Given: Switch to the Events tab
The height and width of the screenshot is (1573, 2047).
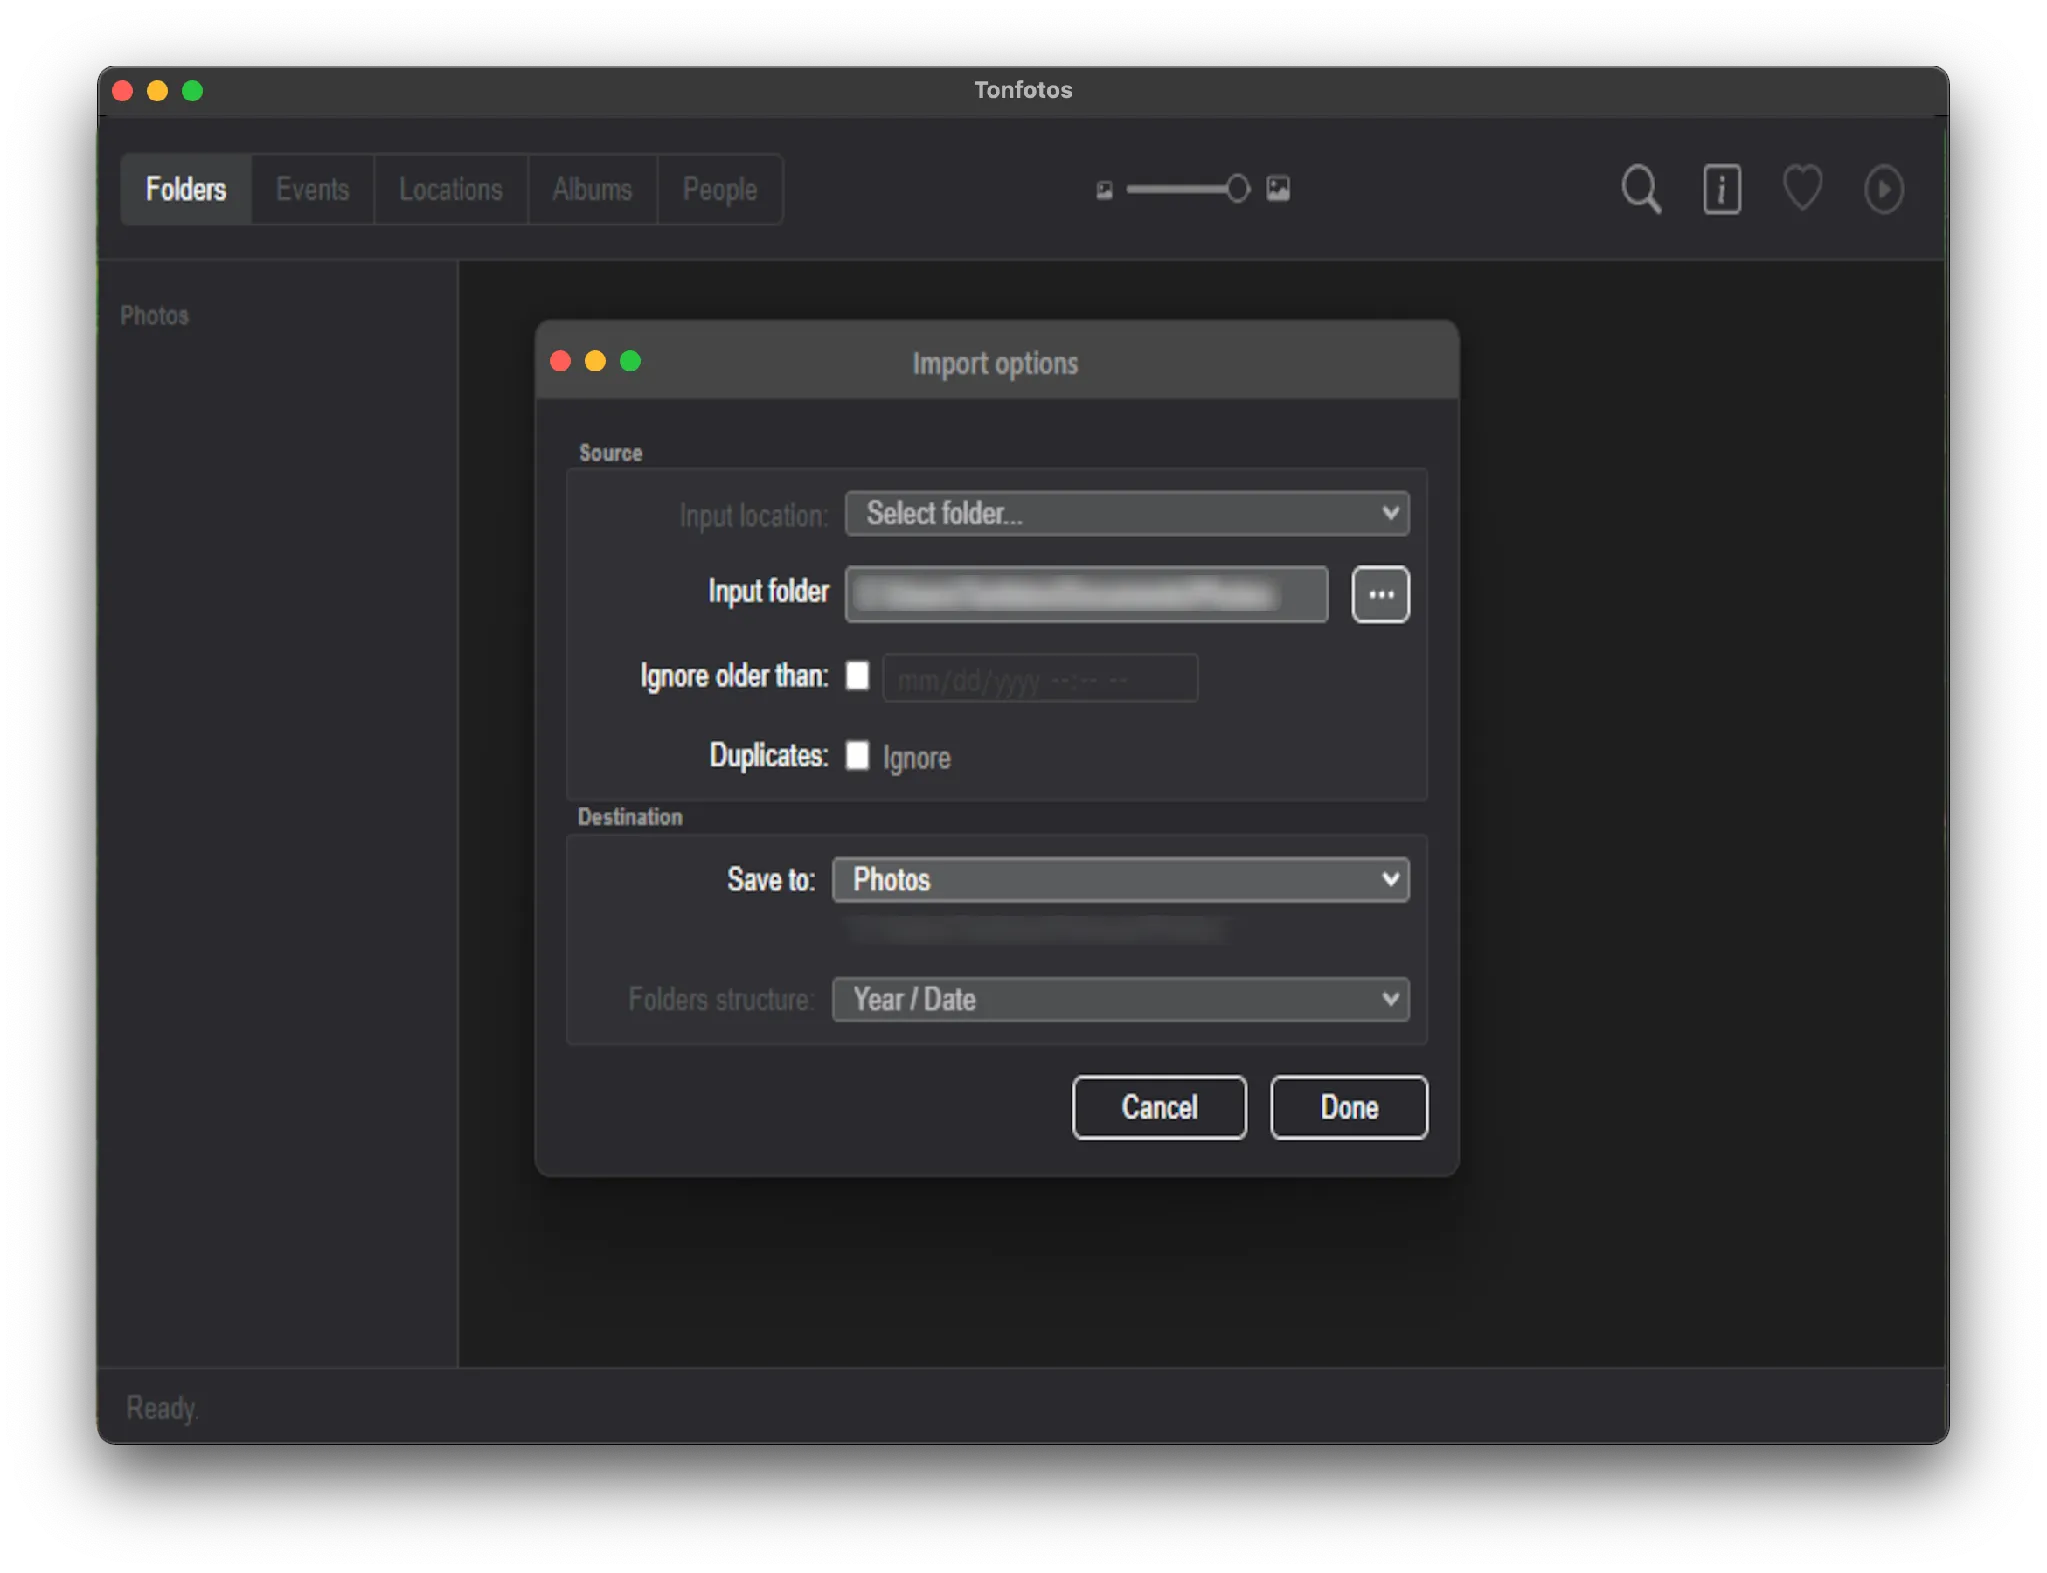Looking at the screenshot, I should click(x=312, y=189).
